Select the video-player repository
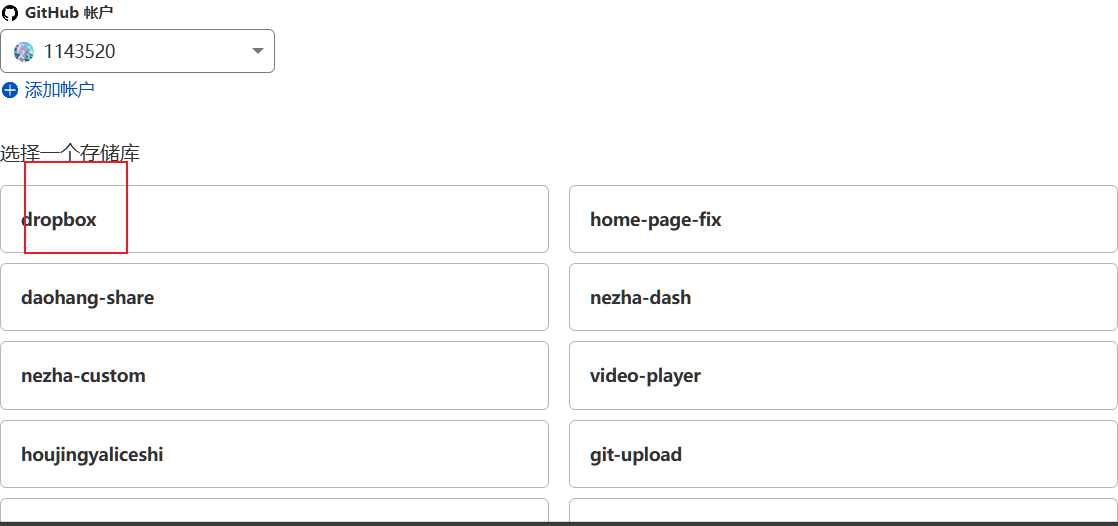This screenshot has width=1118, height=526. coord(645,376)
